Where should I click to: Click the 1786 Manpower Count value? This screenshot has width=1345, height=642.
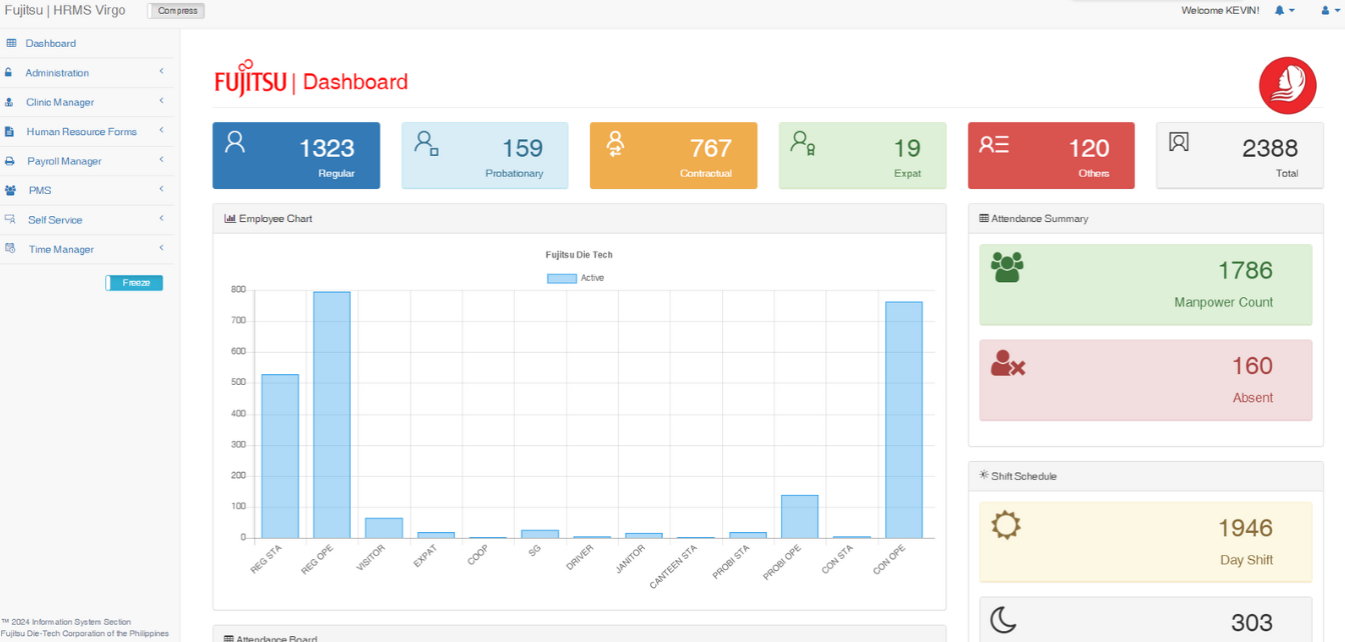[1245, 270]
